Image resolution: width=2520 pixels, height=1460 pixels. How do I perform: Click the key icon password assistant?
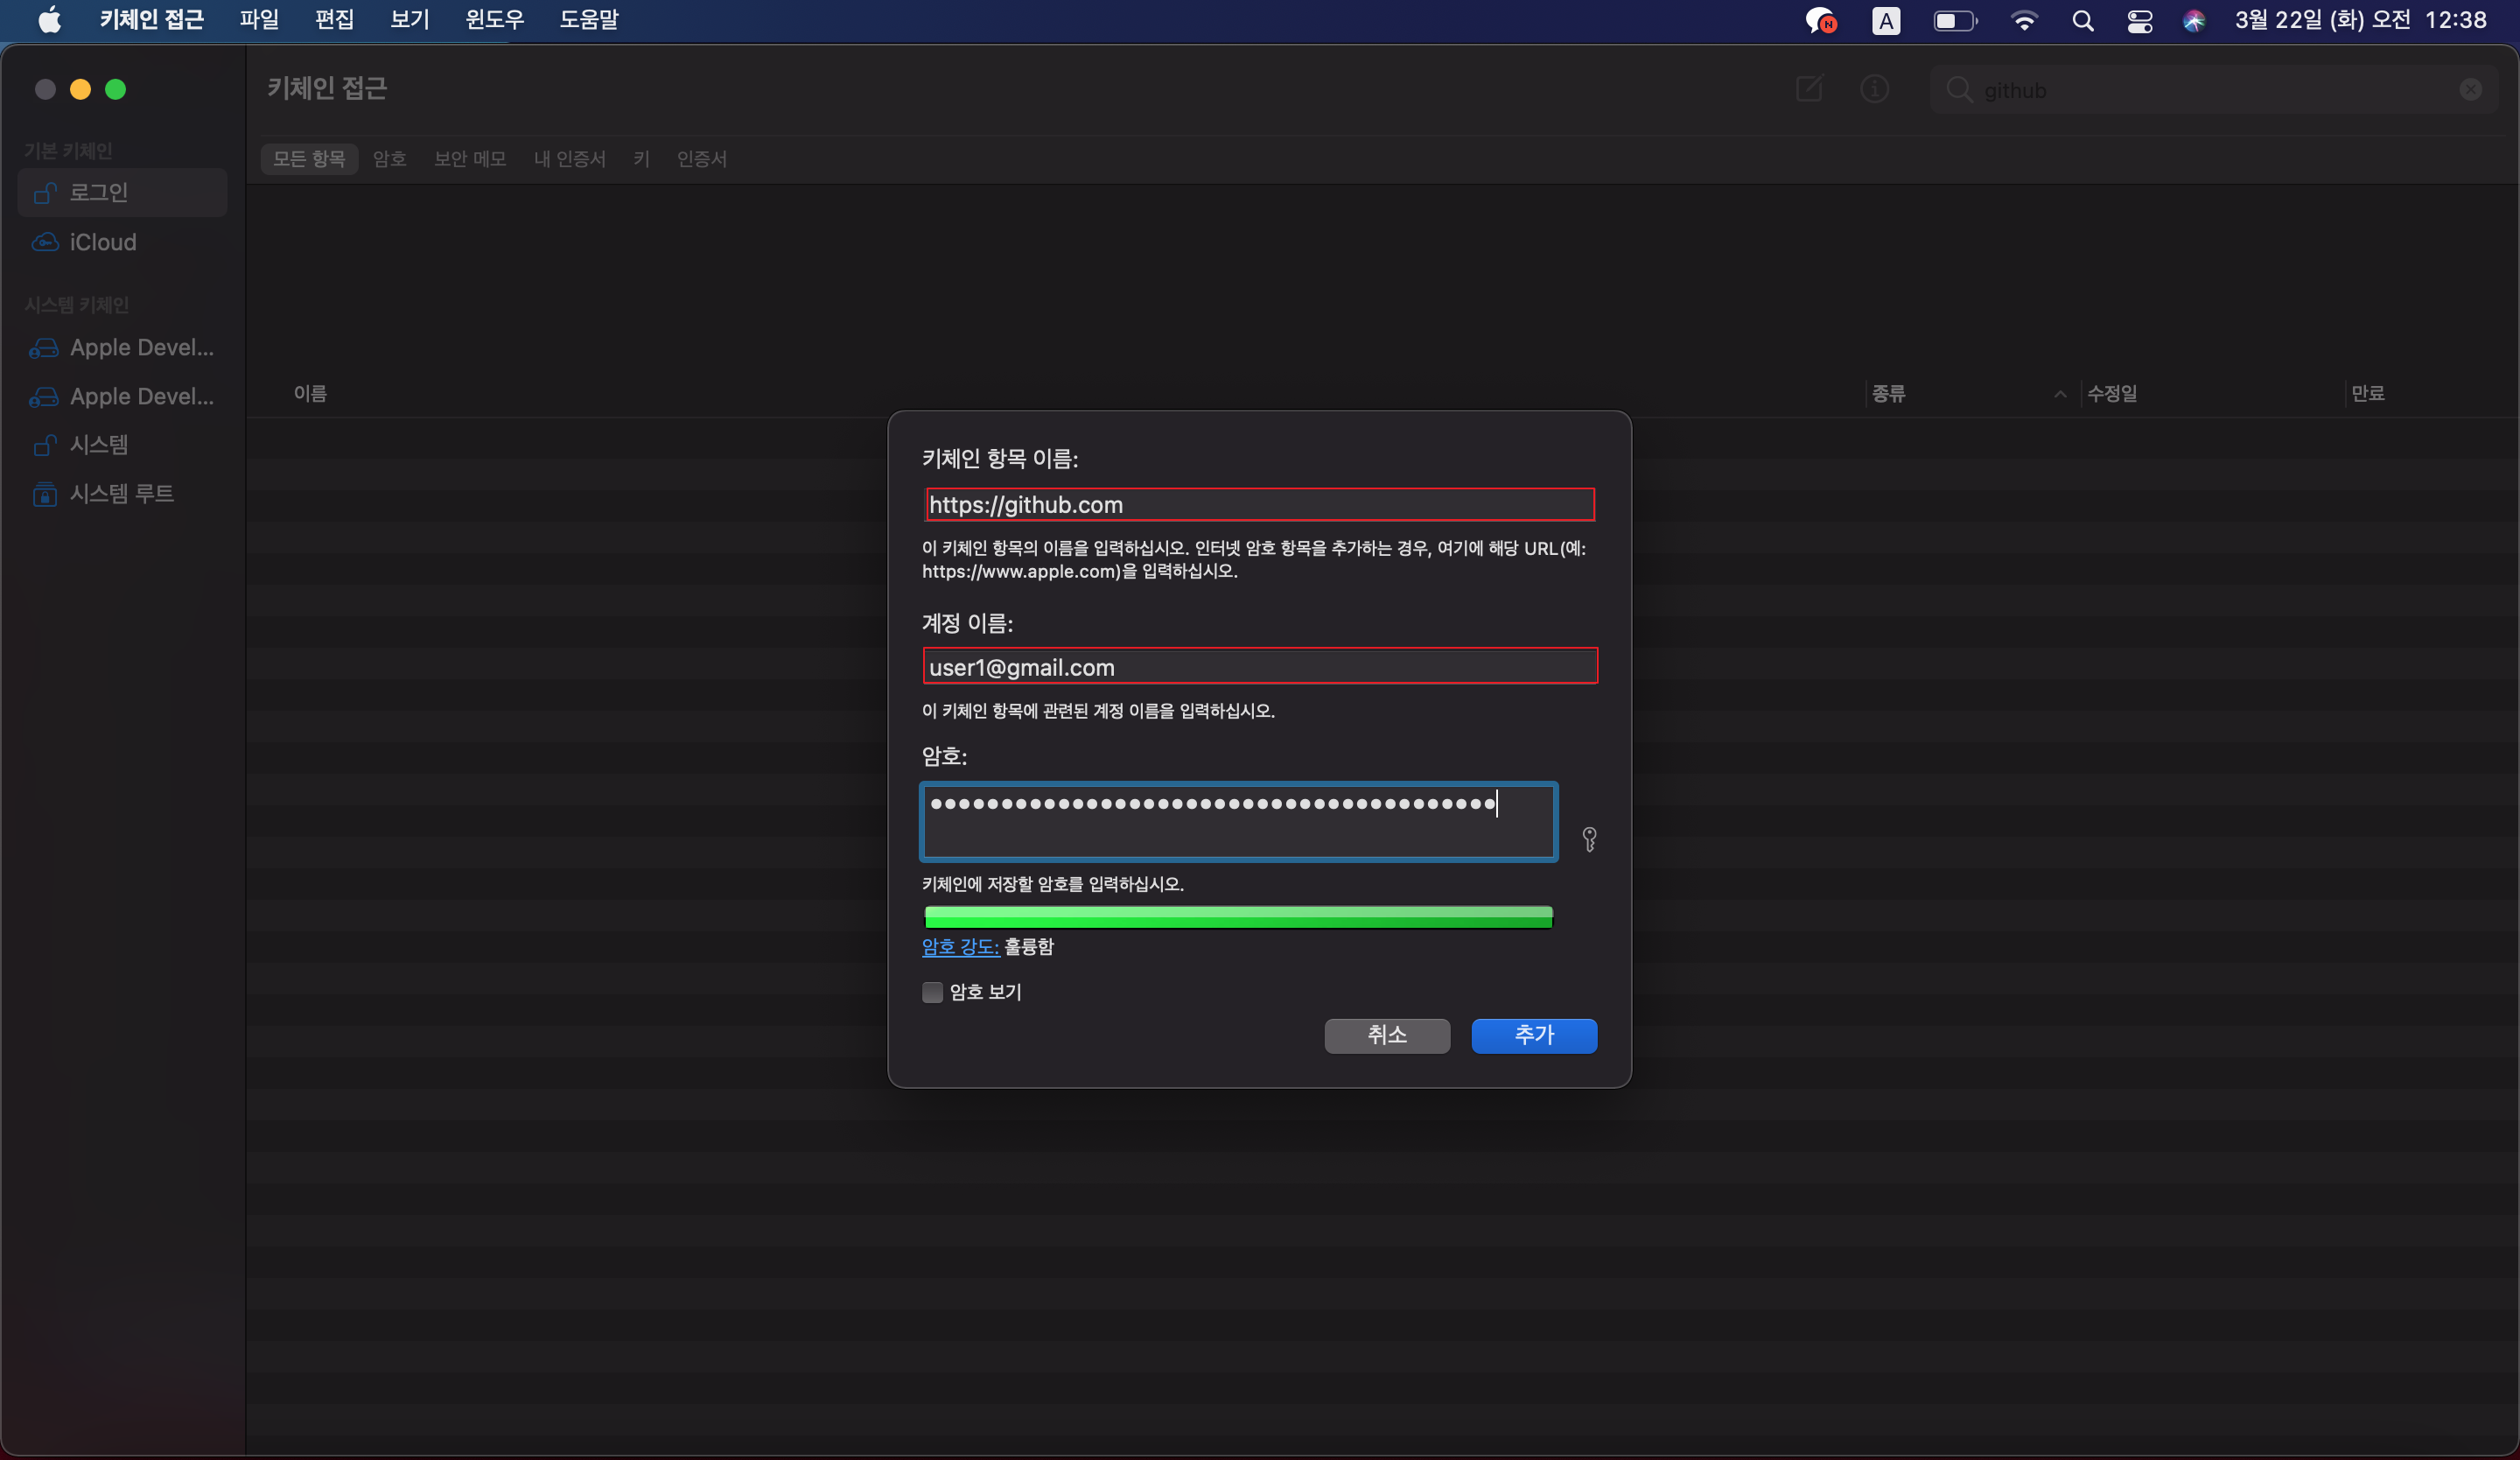tap(1589, 839)
